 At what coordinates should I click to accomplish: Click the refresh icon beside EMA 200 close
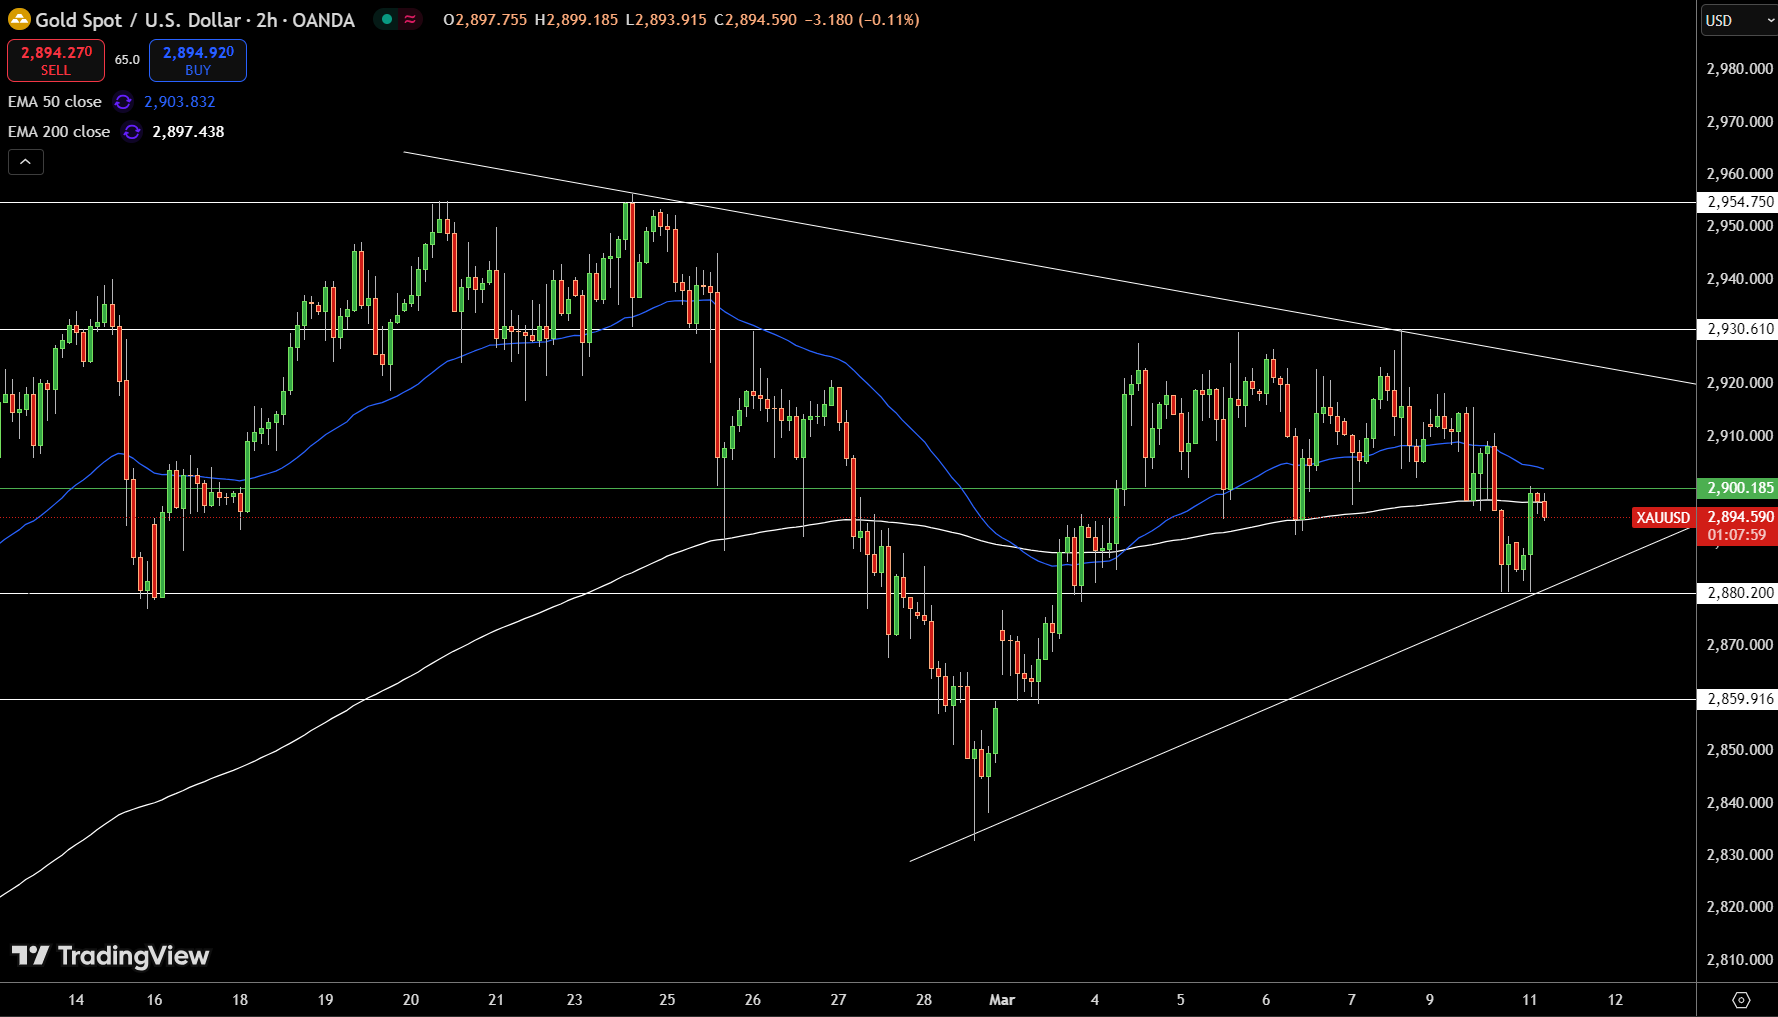(132, 132)
